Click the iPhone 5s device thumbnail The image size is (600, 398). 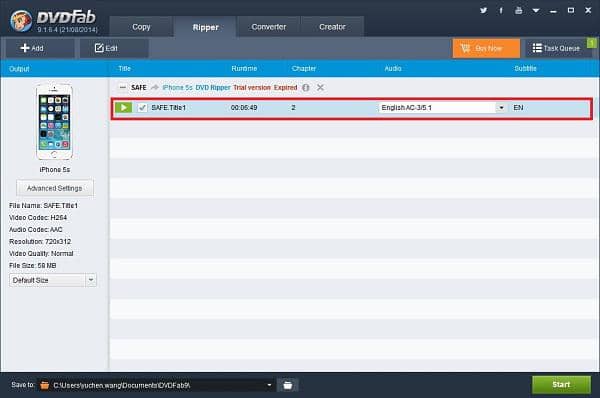[54, 121]
